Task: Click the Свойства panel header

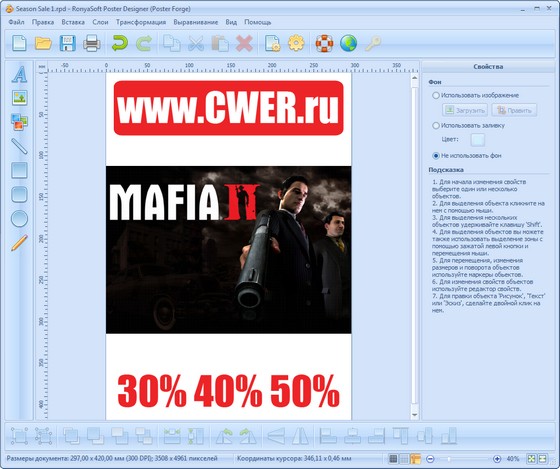Action: coord(488,67)
